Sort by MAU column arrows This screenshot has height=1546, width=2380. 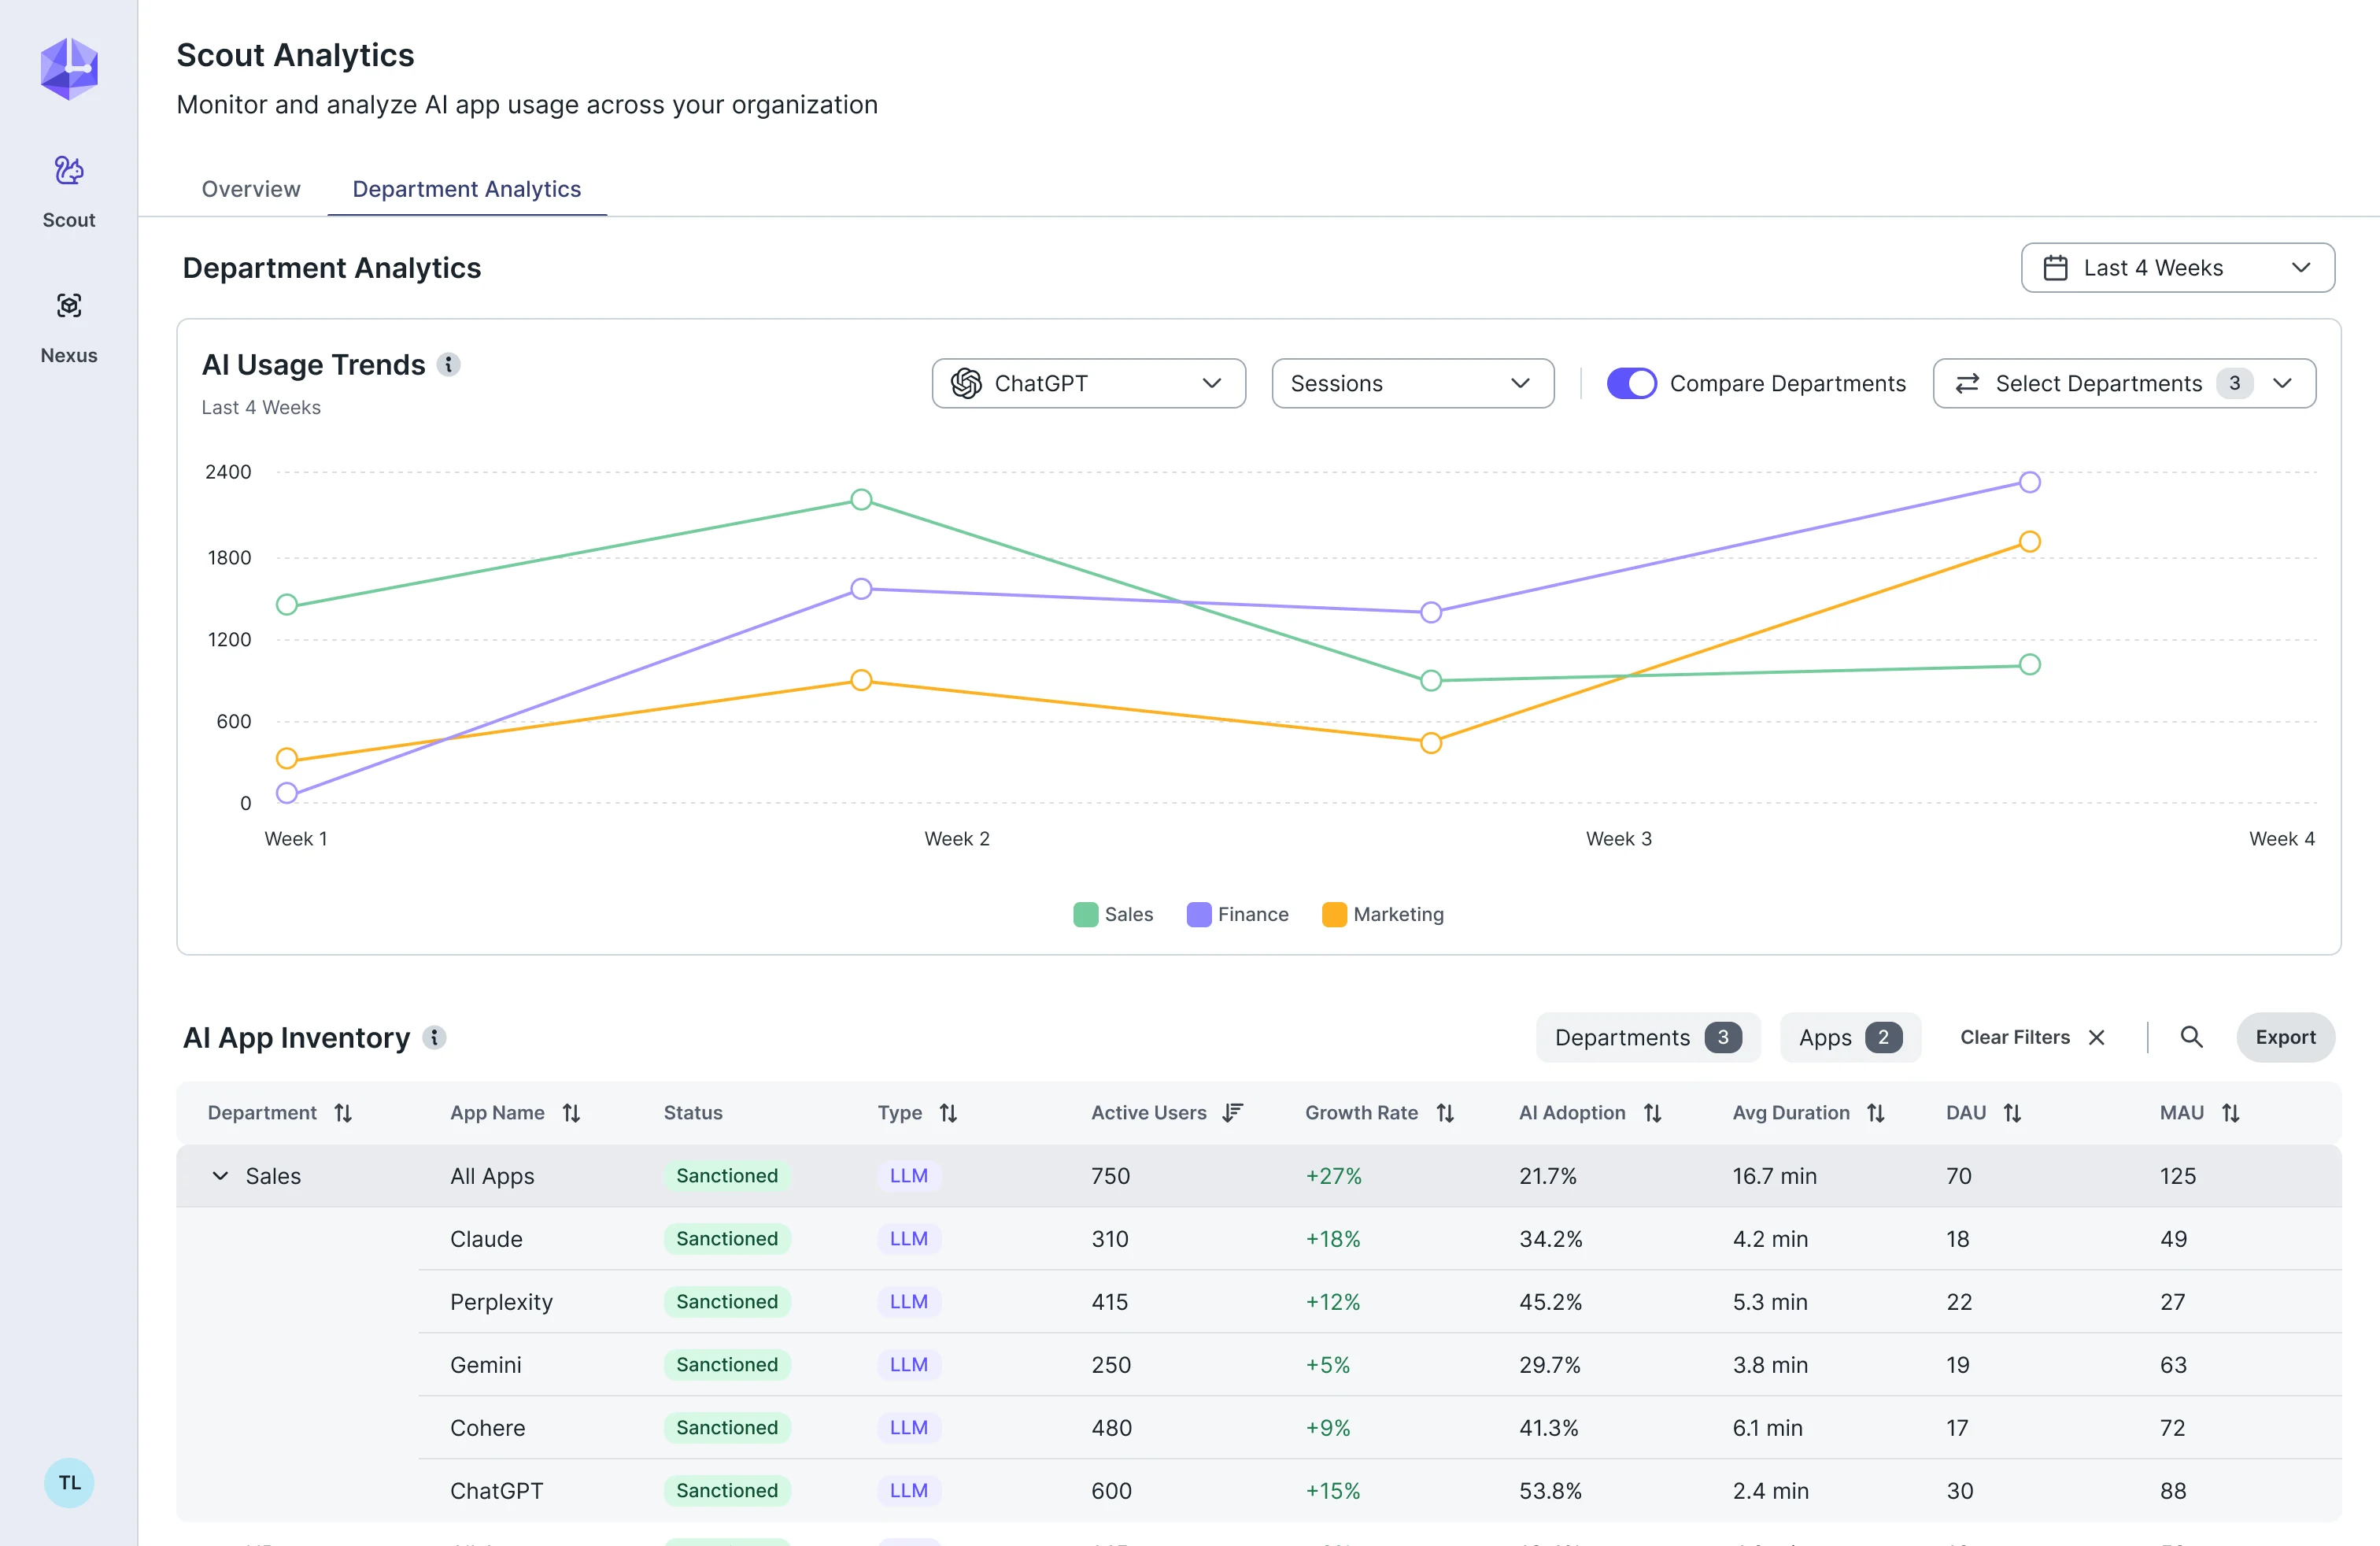point(2230,1113)
